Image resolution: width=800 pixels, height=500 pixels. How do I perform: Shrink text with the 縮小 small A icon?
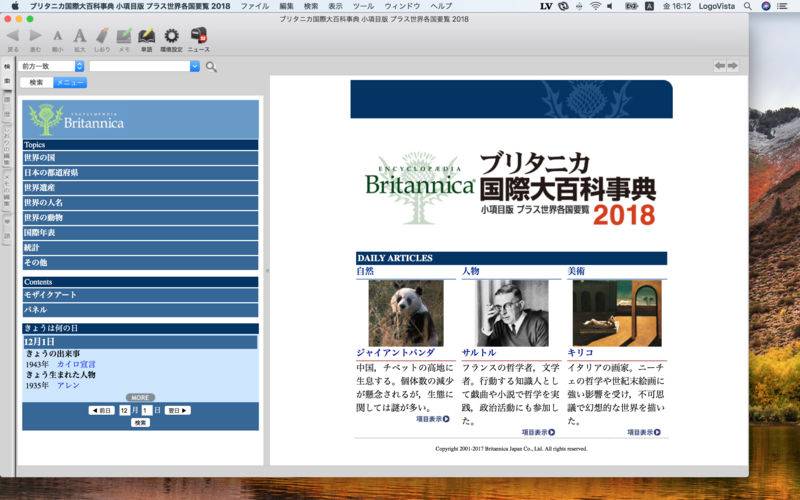point(58,36)
